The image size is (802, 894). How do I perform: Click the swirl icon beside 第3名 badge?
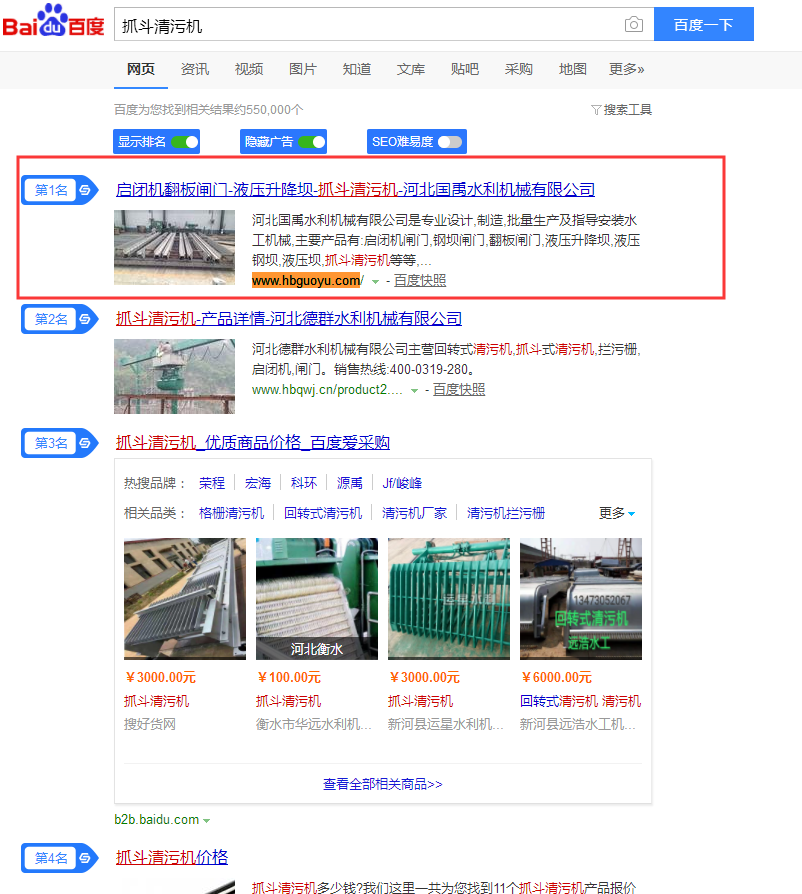[85, 443]
